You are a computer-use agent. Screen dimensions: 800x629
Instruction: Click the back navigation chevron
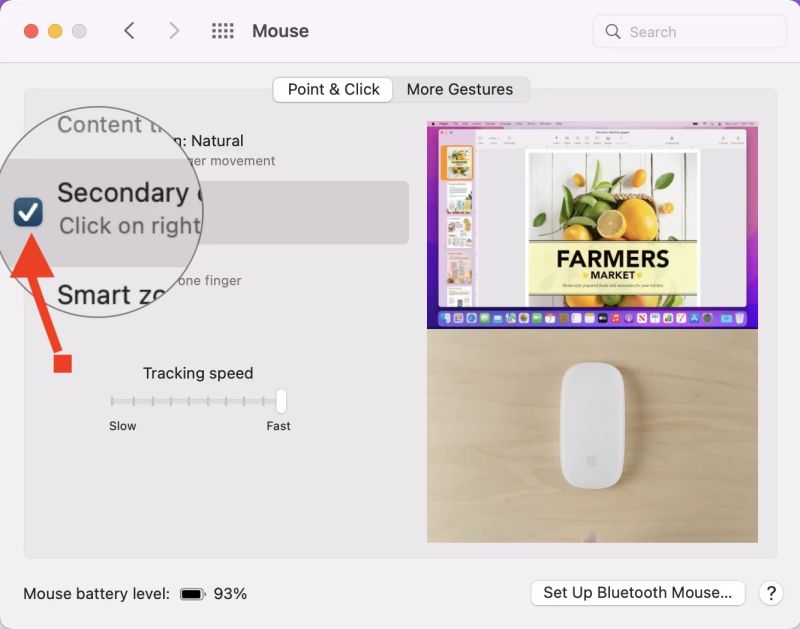coord(130,31)
